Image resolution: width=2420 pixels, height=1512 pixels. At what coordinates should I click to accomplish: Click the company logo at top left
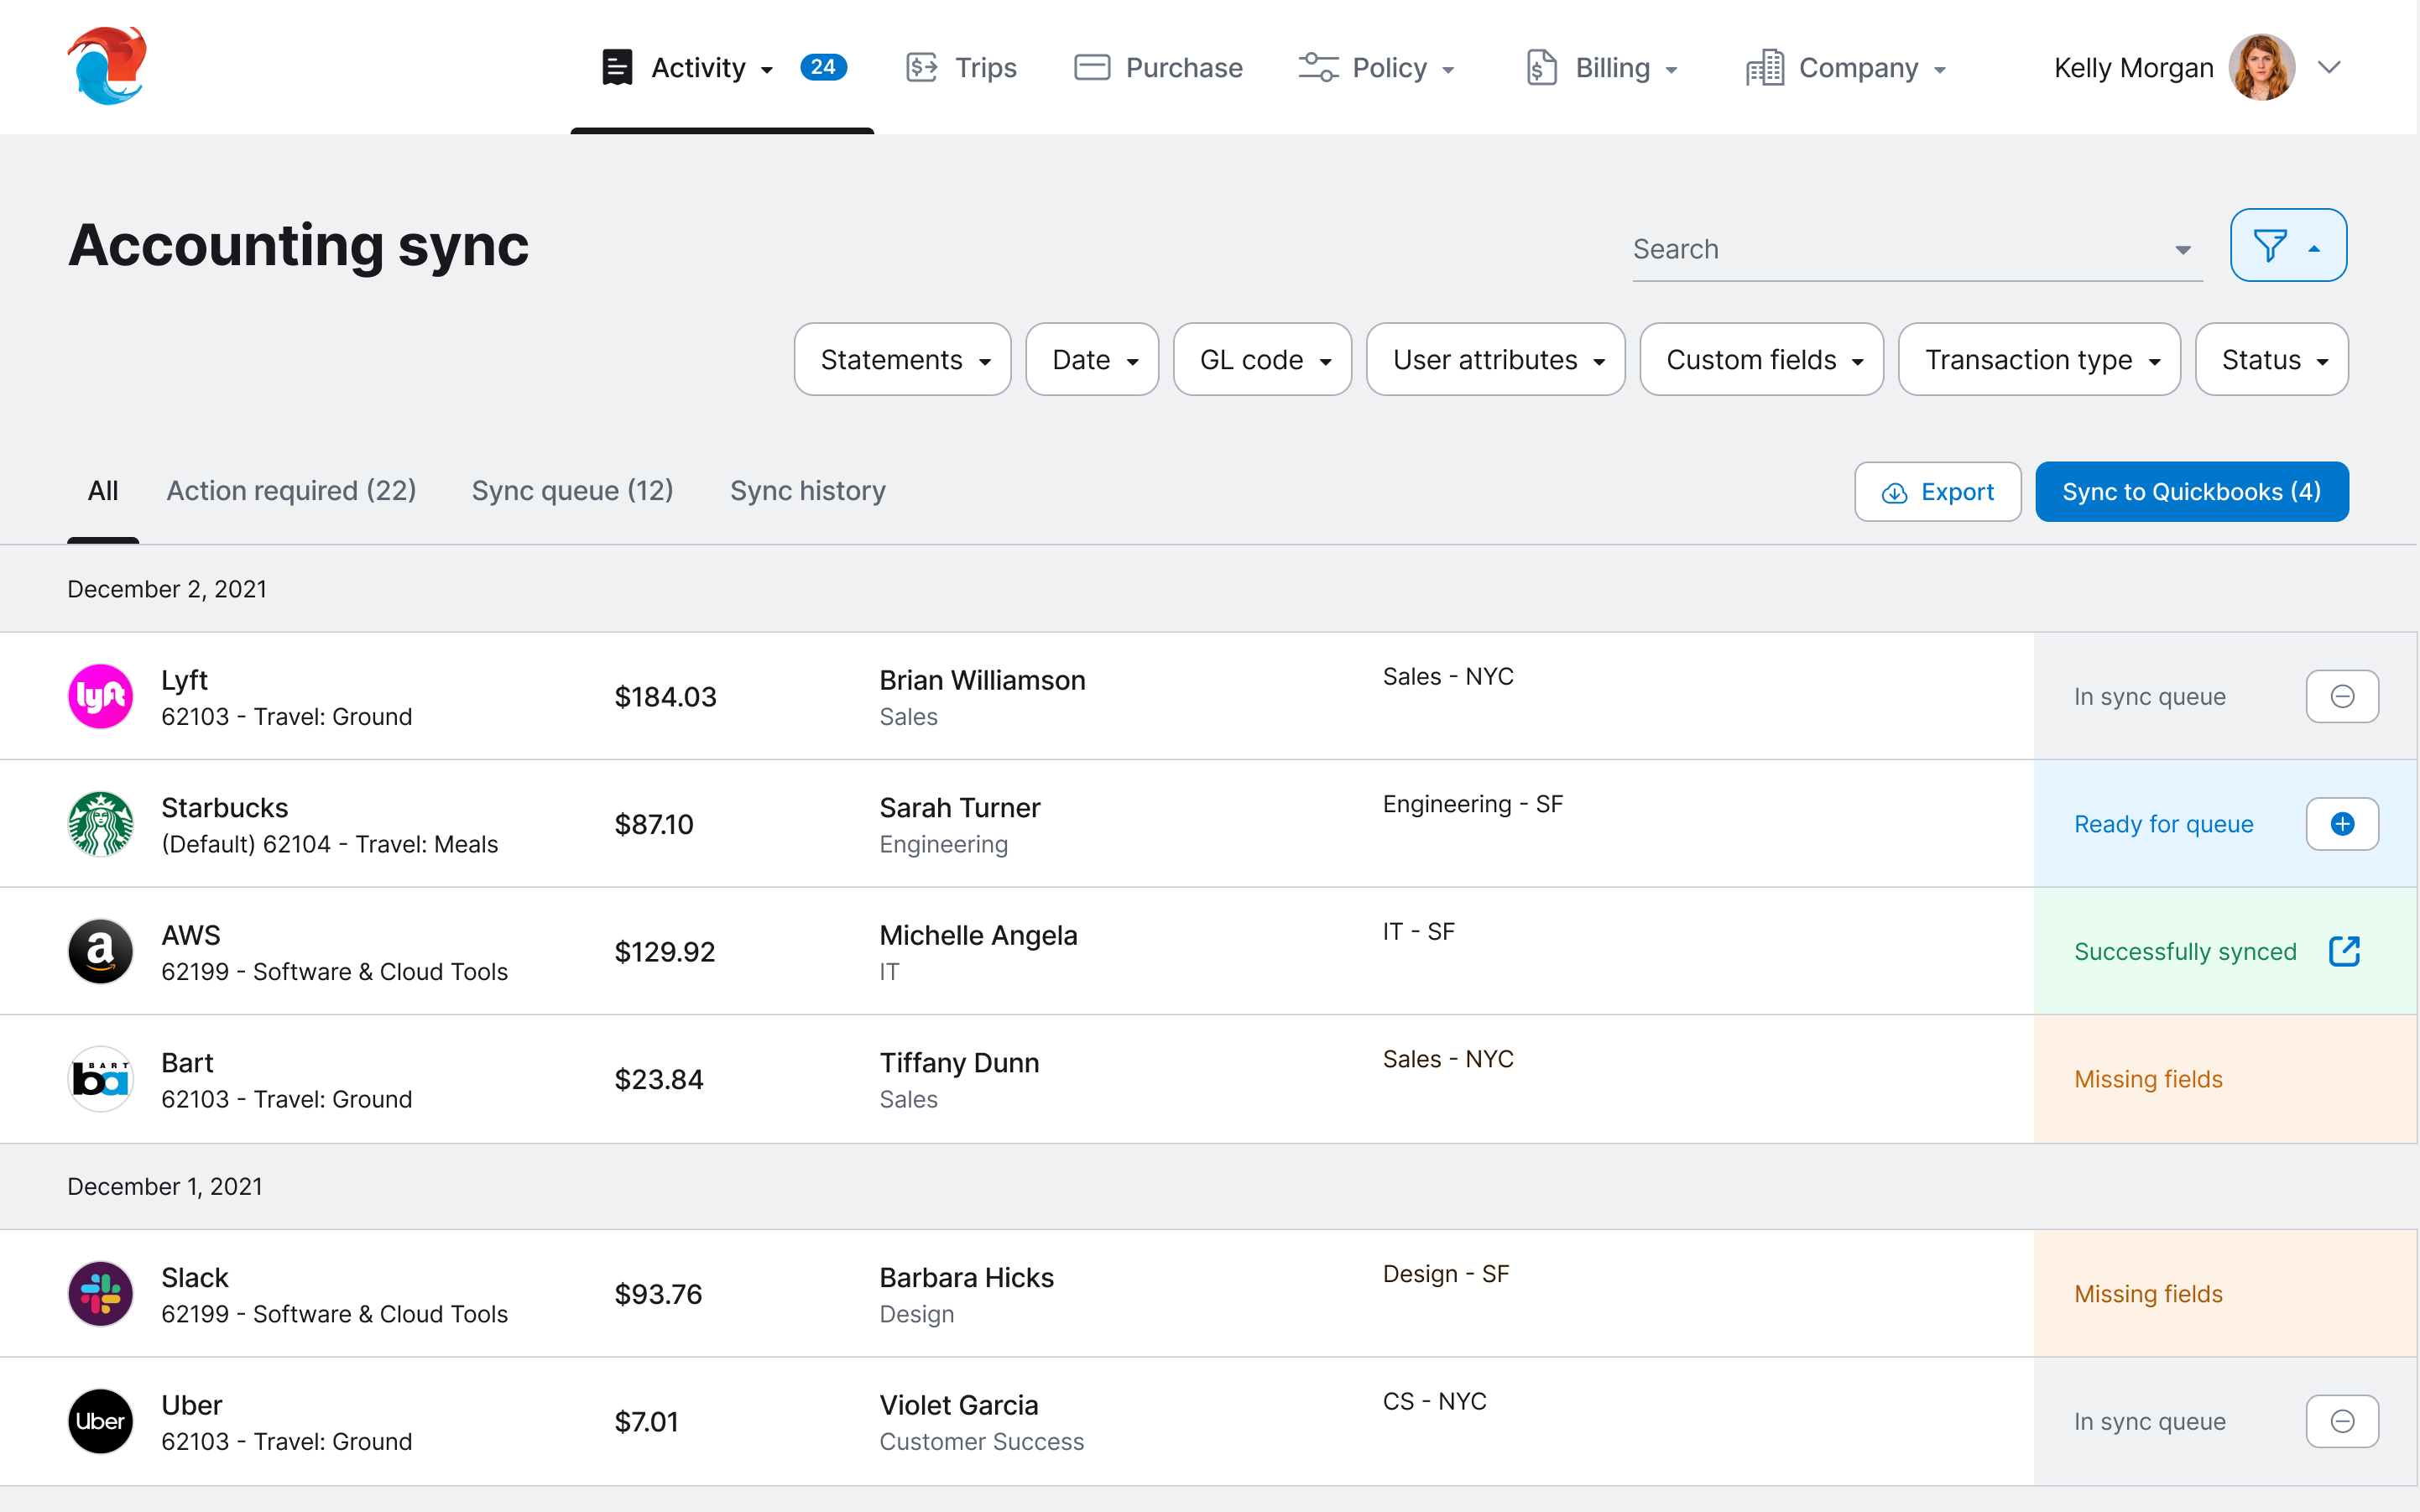point(107,66)
